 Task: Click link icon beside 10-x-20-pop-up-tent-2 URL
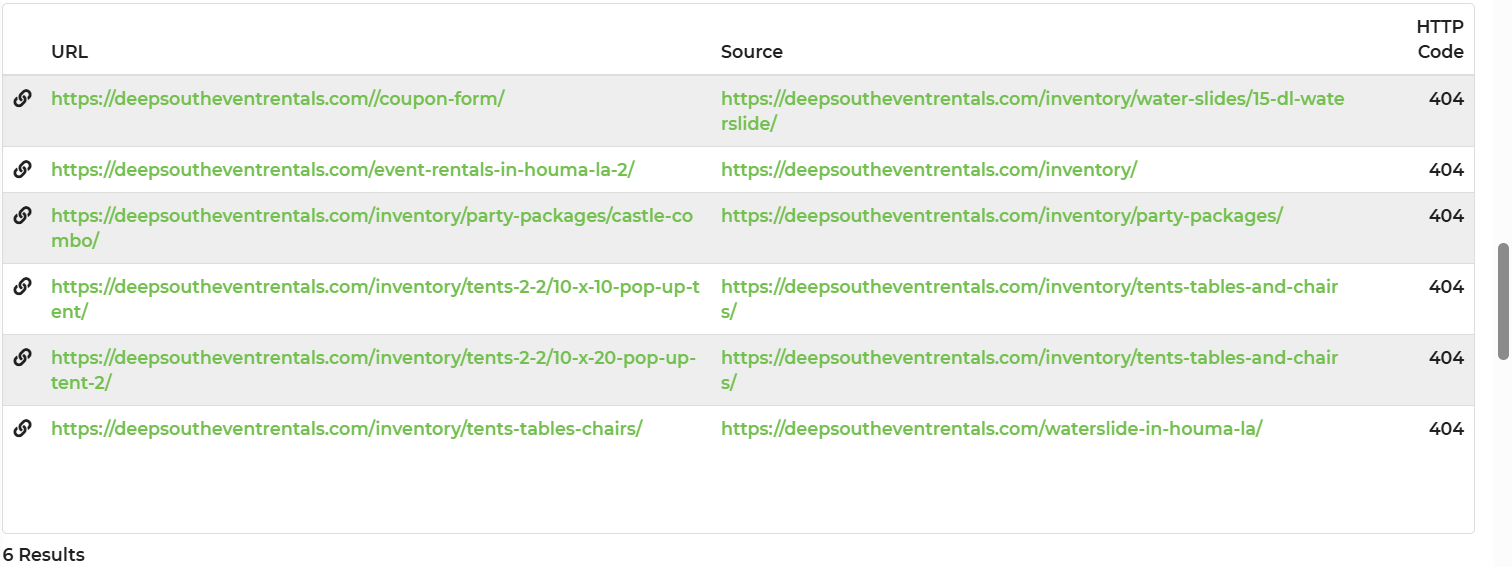22,357
